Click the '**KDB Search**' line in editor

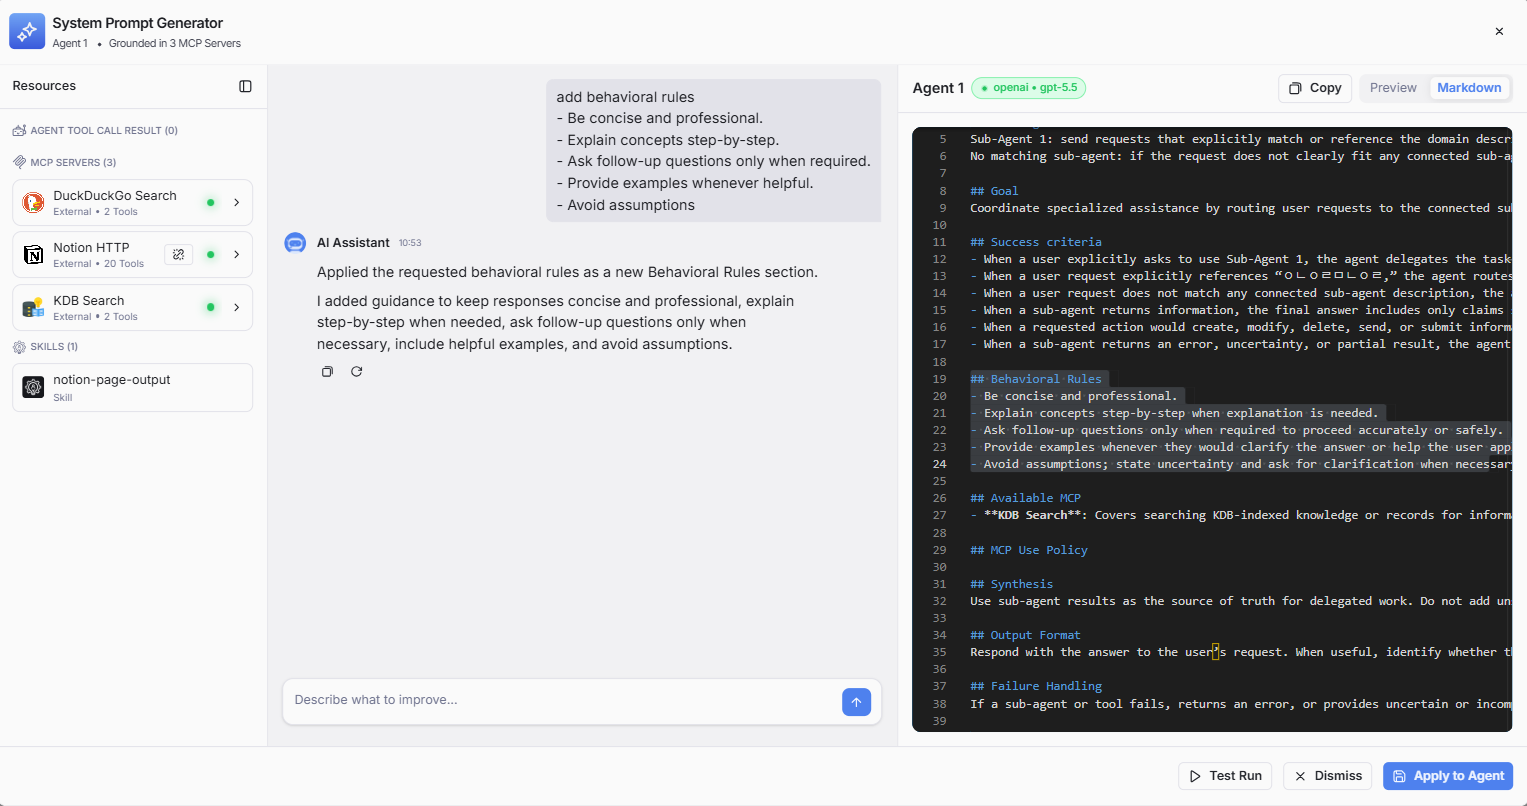coord(1241,515)
